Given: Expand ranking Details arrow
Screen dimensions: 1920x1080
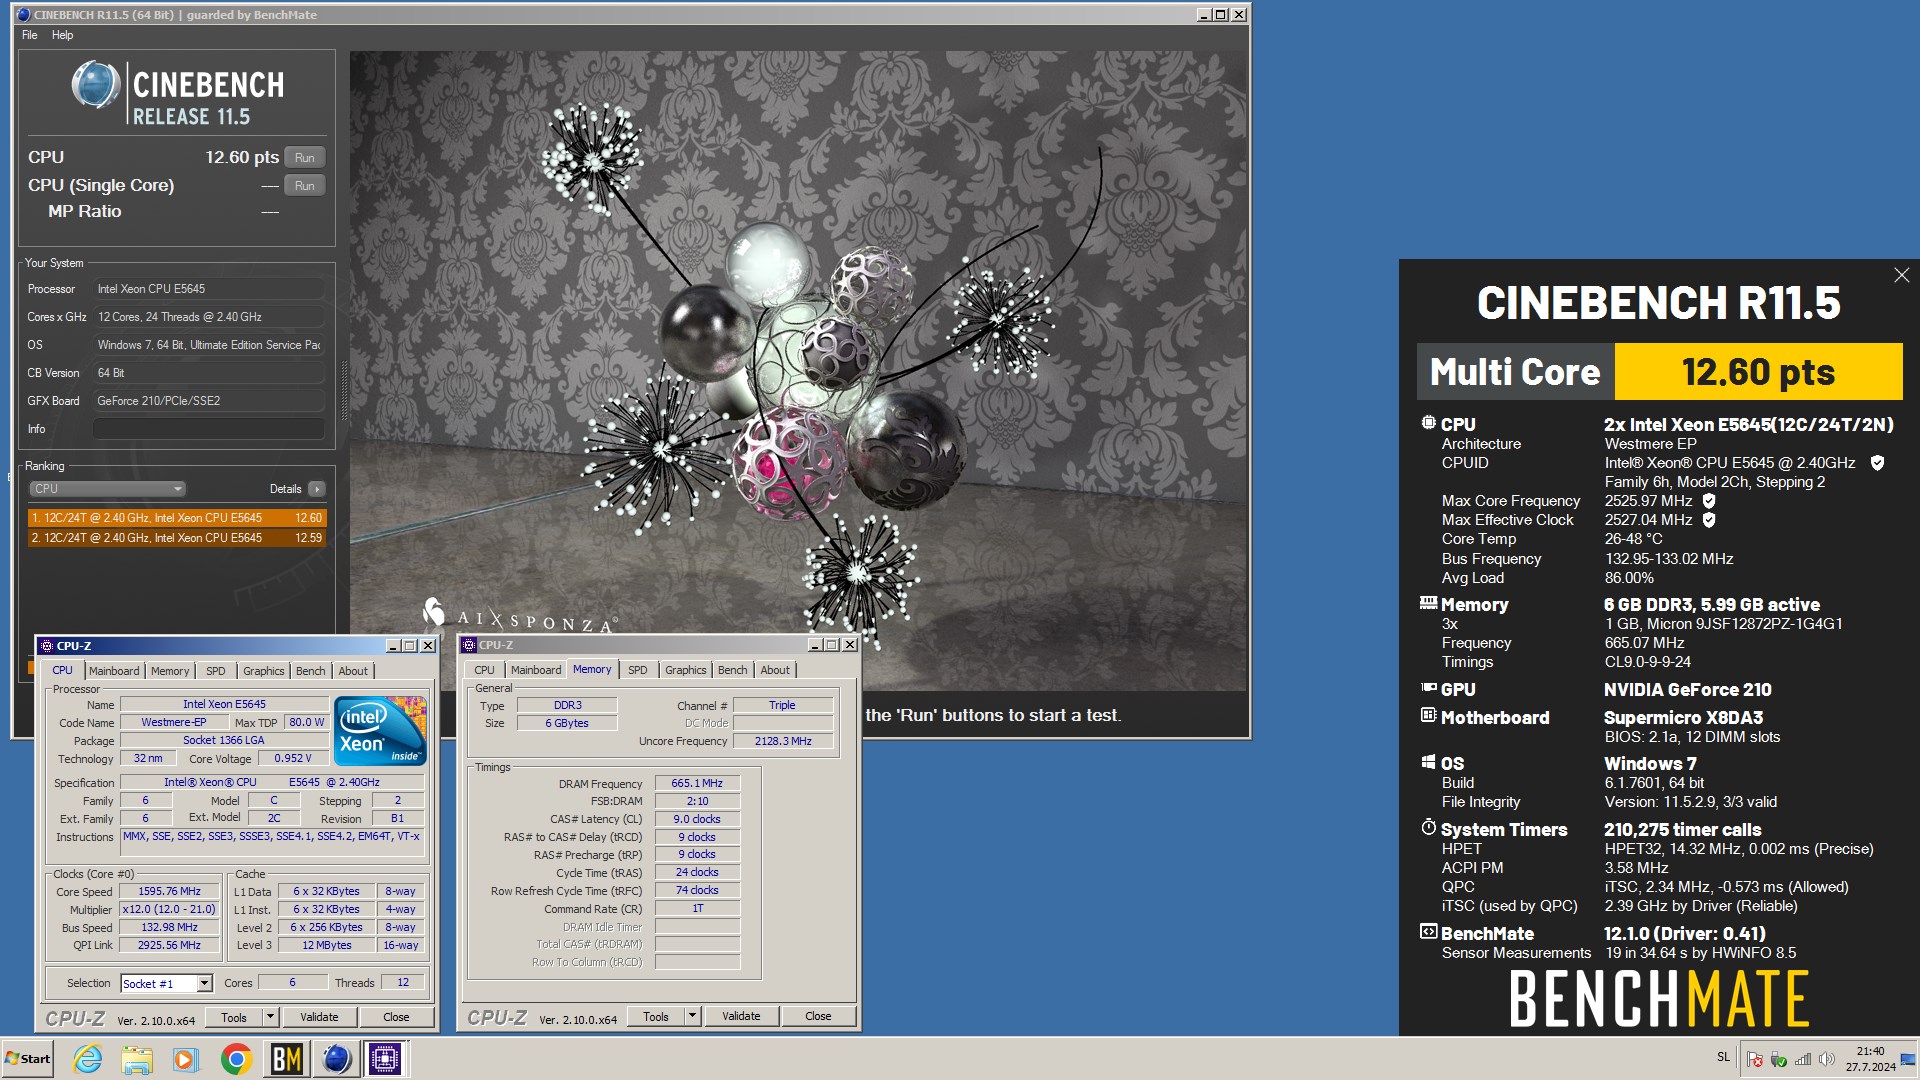Looking at the screenshot, I should tap(317, 489).
